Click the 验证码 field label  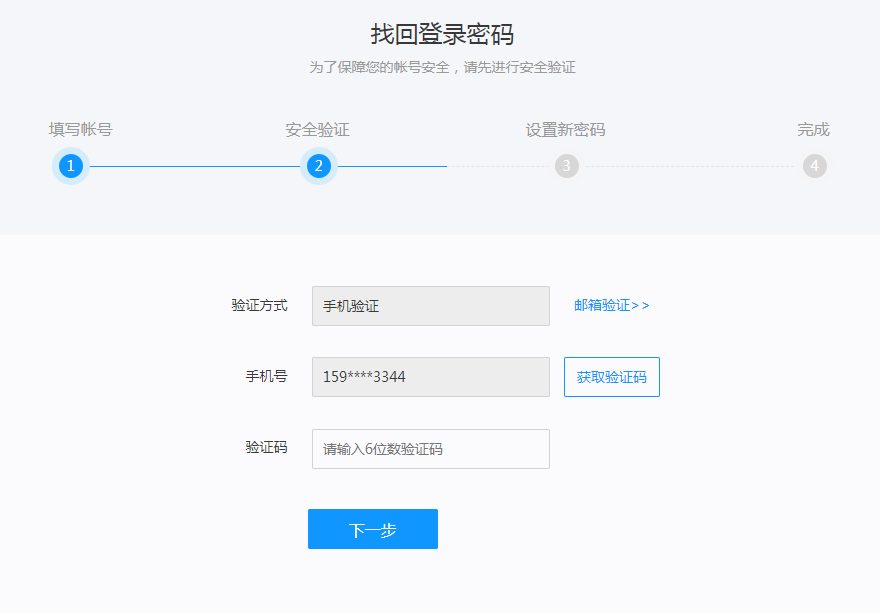264,448
